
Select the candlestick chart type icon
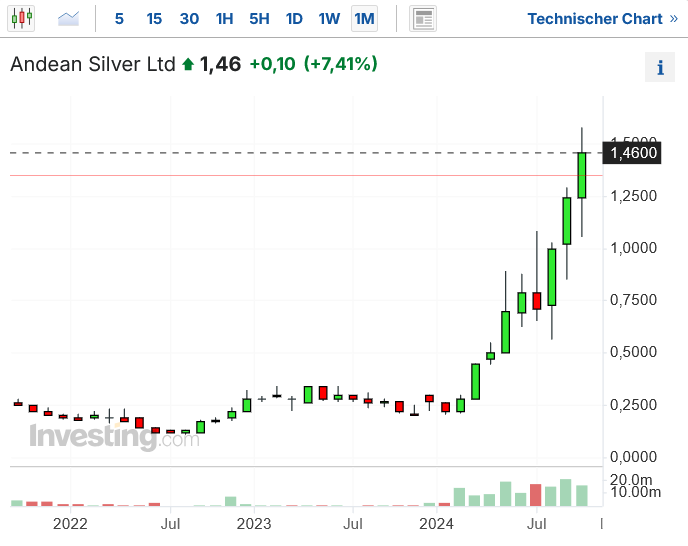pyautogui.click(x=21, y=18)
